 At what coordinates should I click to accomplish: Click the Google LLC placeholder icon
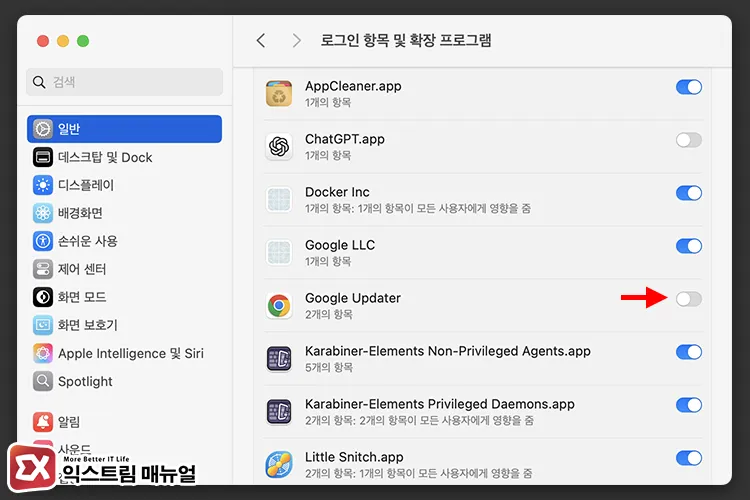click(279, 252)
